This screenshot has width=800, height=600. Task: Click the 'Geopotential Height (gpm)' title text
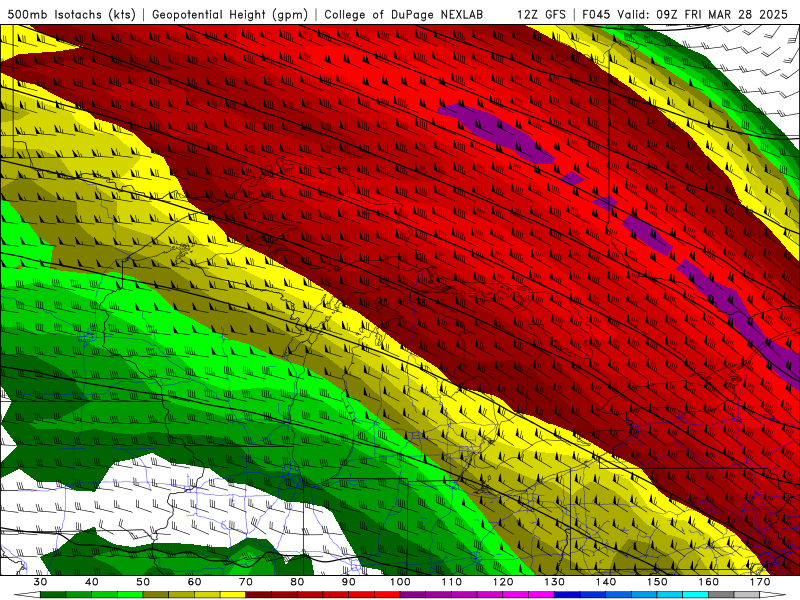point(230,14)
